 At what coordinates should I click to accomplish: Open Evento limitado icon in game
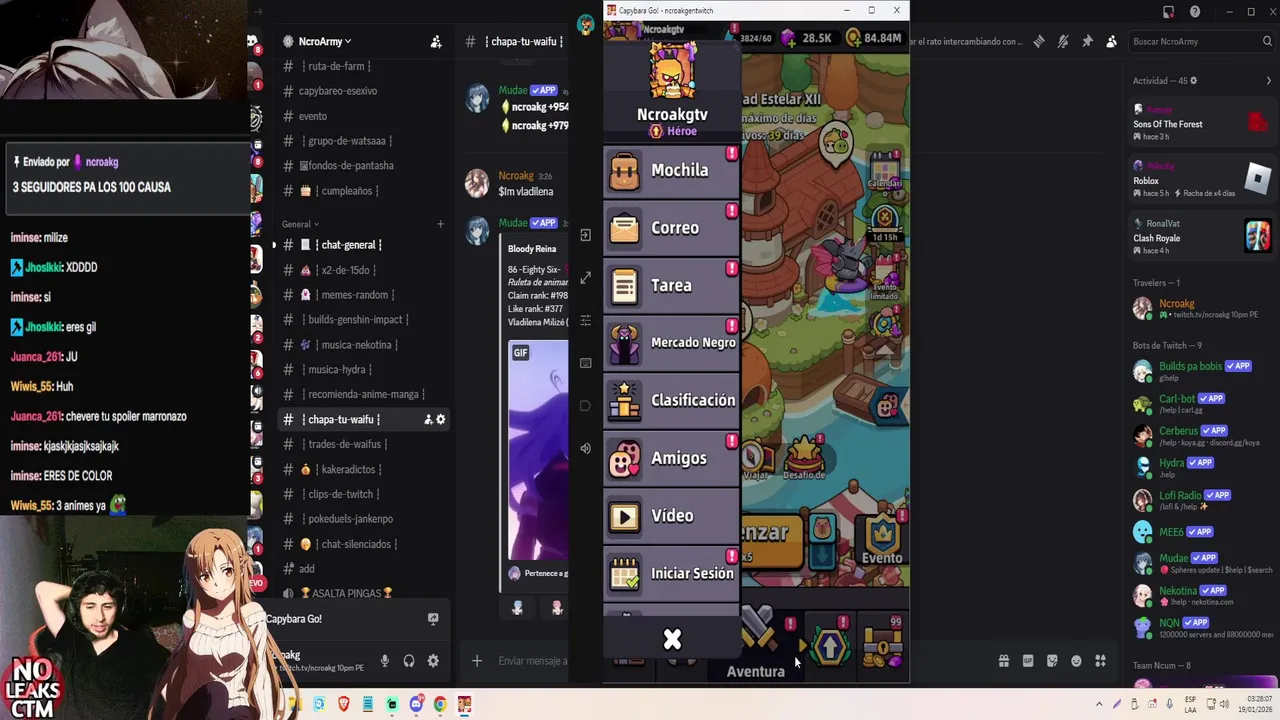coord(885,277)
